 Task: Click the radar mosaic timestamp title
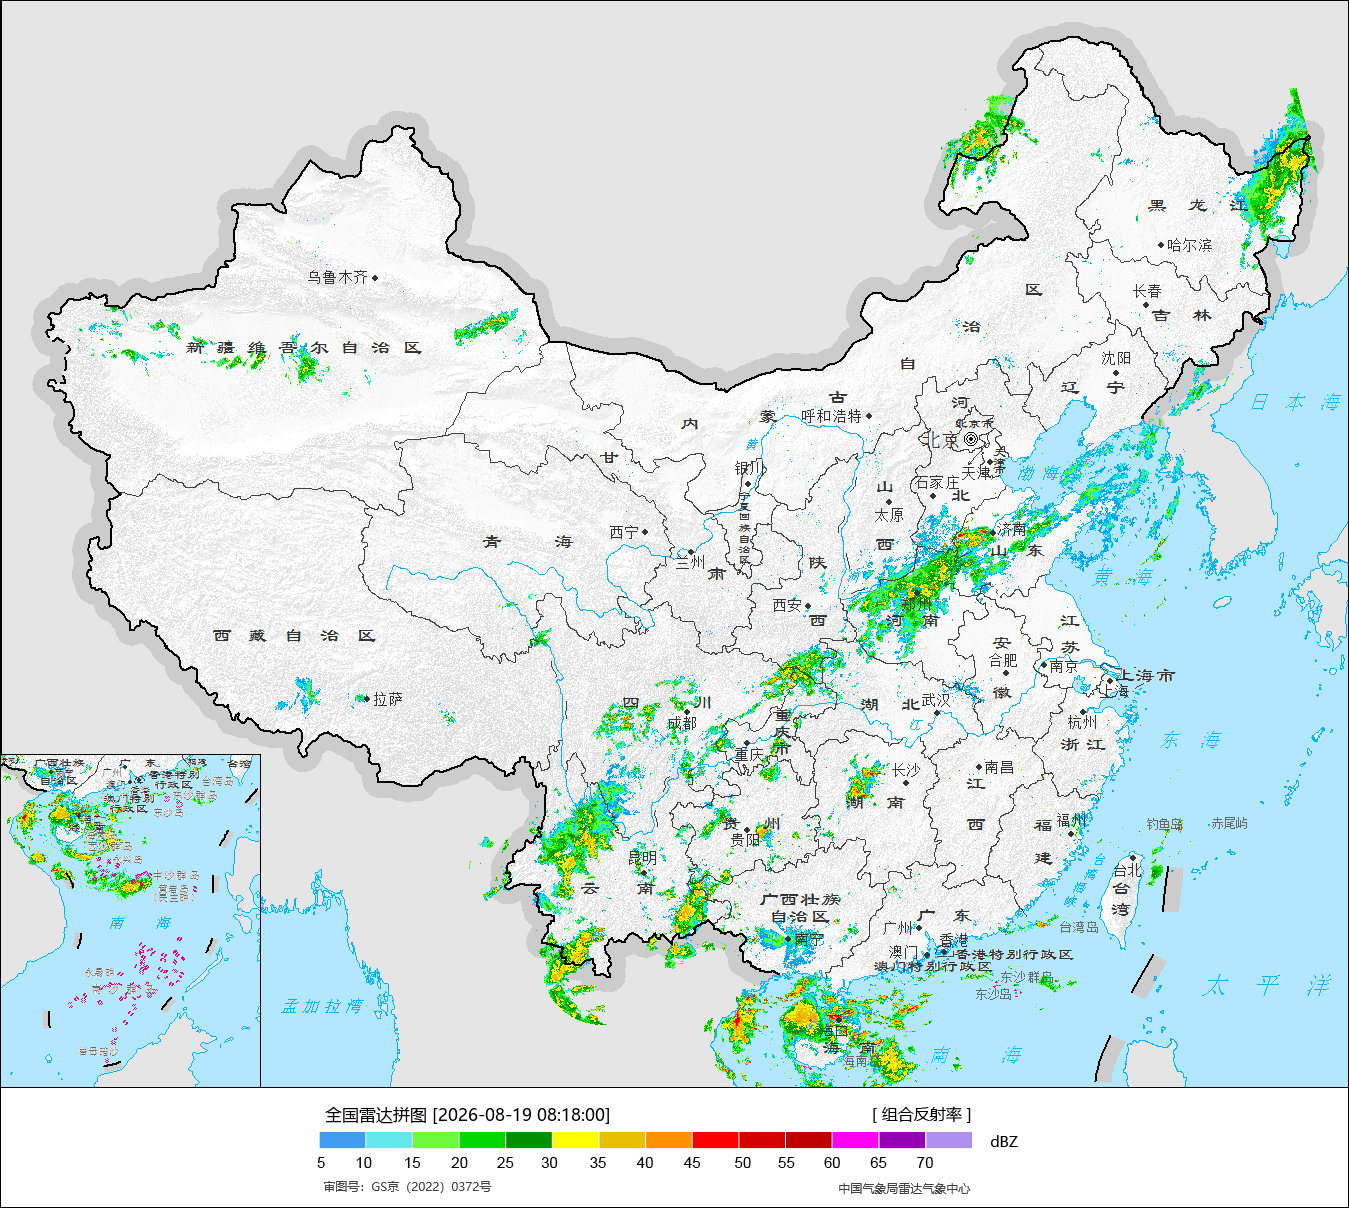tap(467, 1115)
